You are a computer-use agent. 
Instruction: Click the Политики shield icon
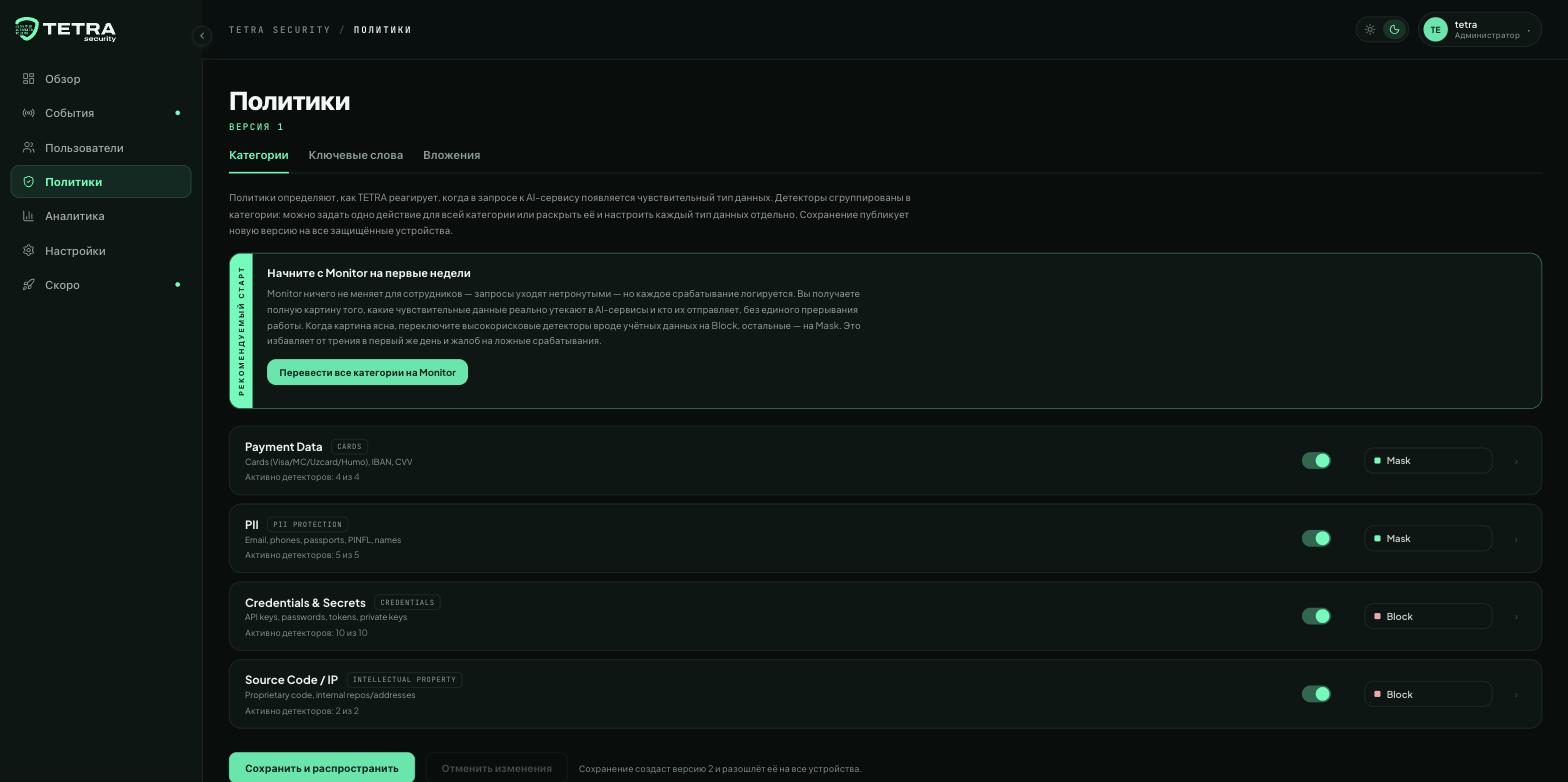(x=29, y=182)
